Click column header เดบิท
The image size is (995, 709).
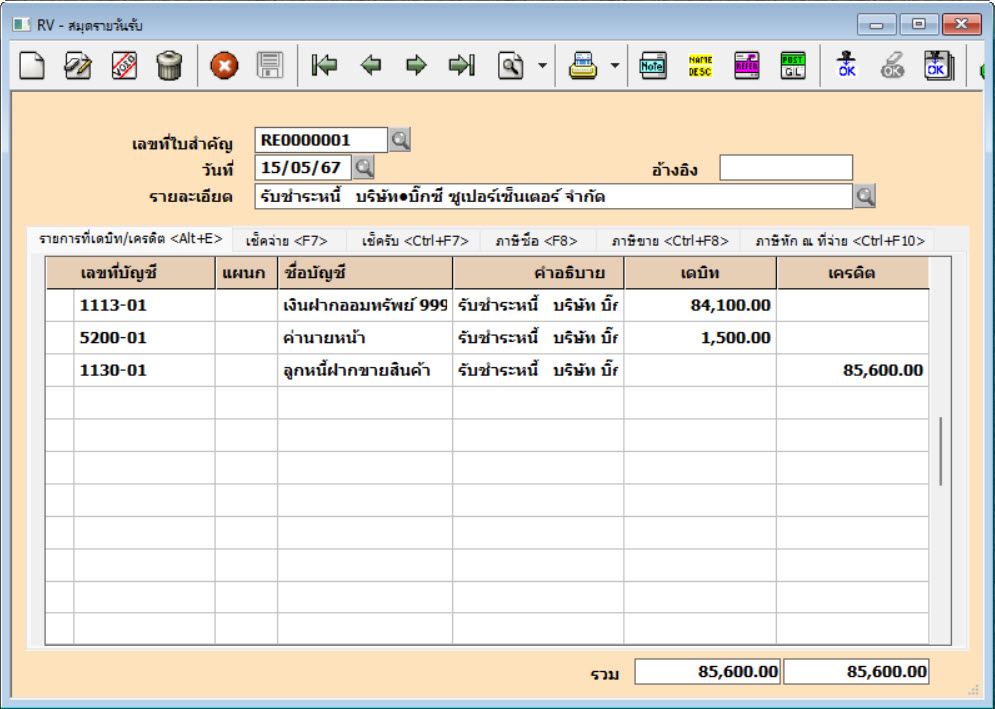700,274
